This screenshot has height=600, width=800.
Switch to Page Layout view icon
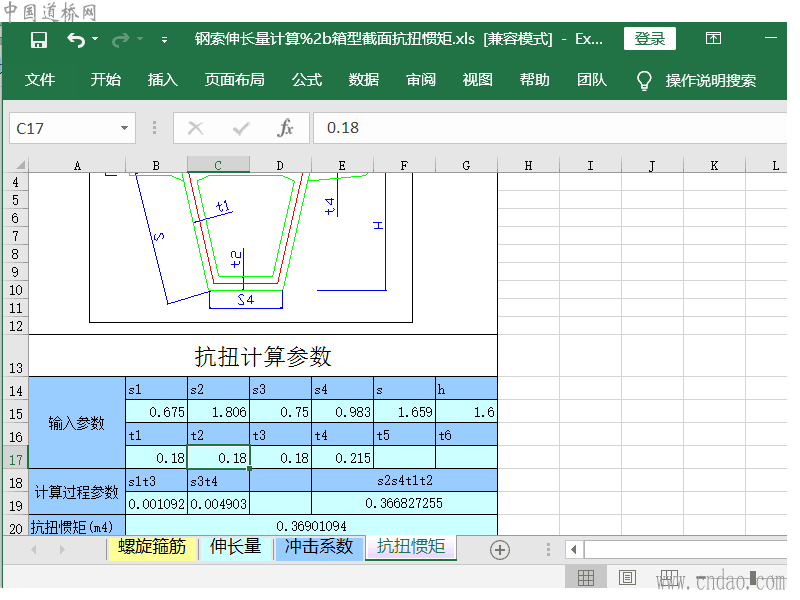(x=627, y=578)
